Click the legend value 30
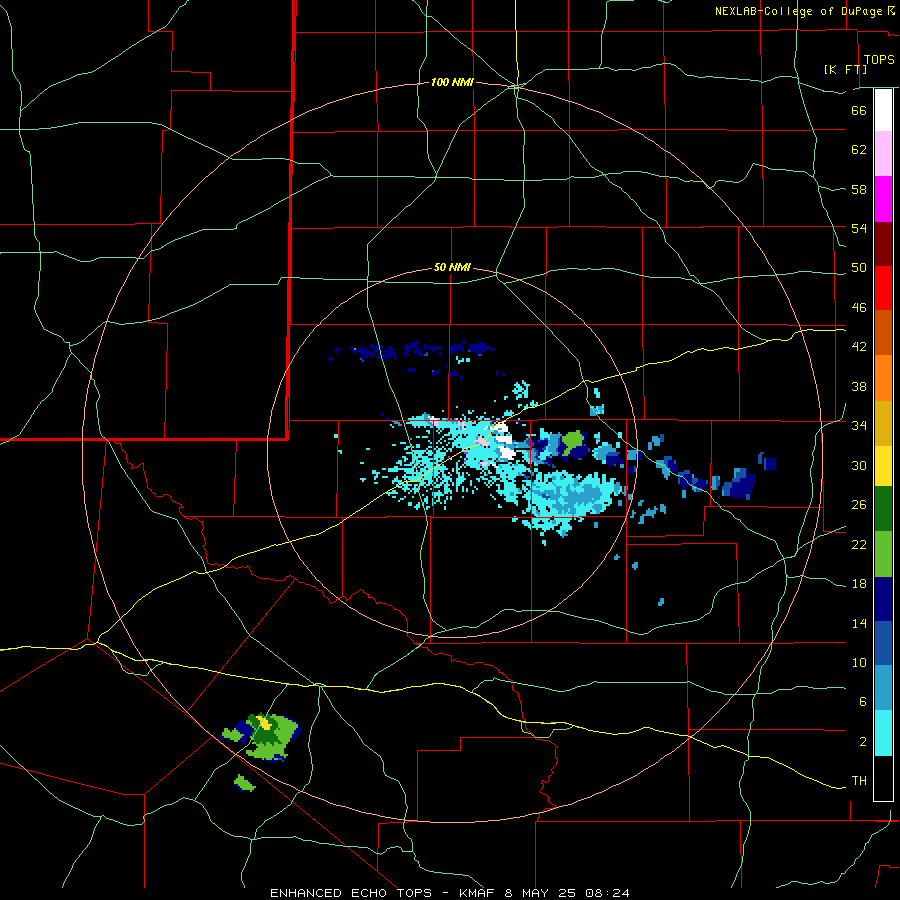The image size is (900, 900). point(859,465)
